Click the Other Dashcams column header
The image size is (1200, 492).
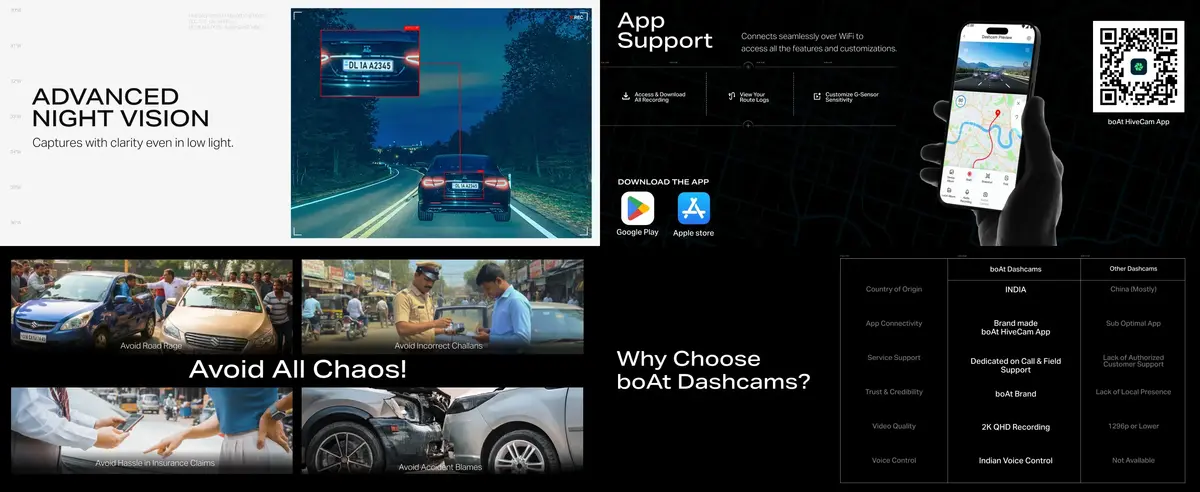click(x=1133, y=268)
